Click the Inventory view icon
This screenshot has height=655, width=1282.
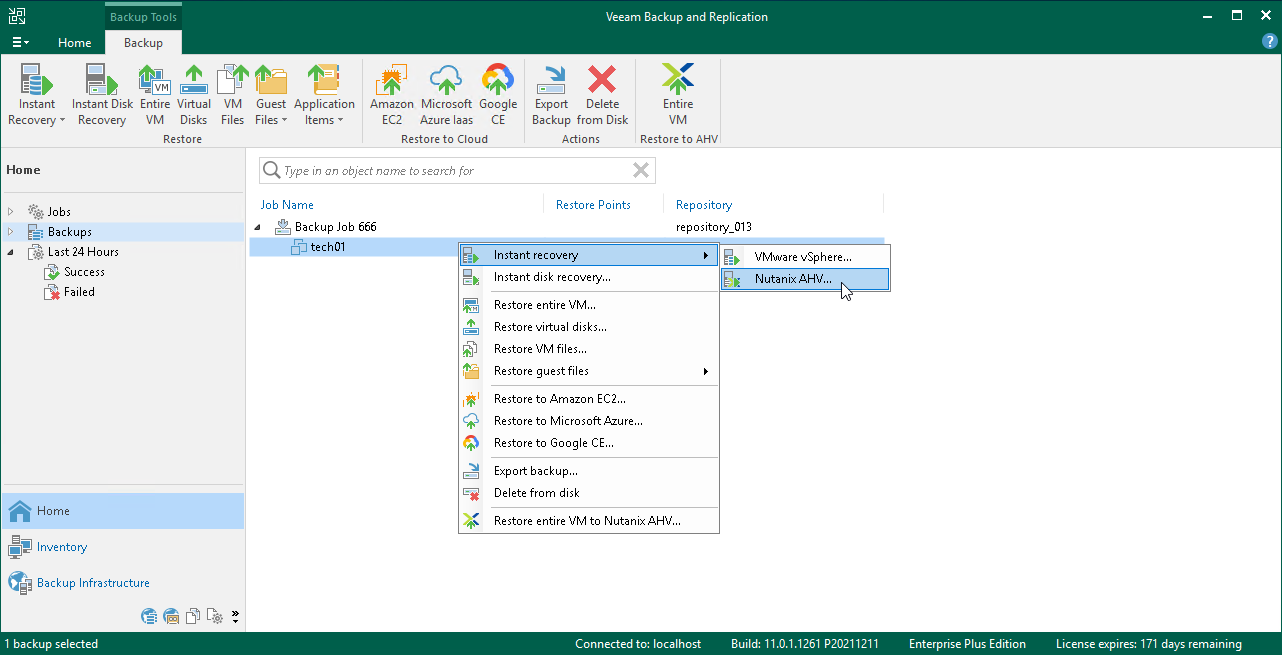[20, 547]
